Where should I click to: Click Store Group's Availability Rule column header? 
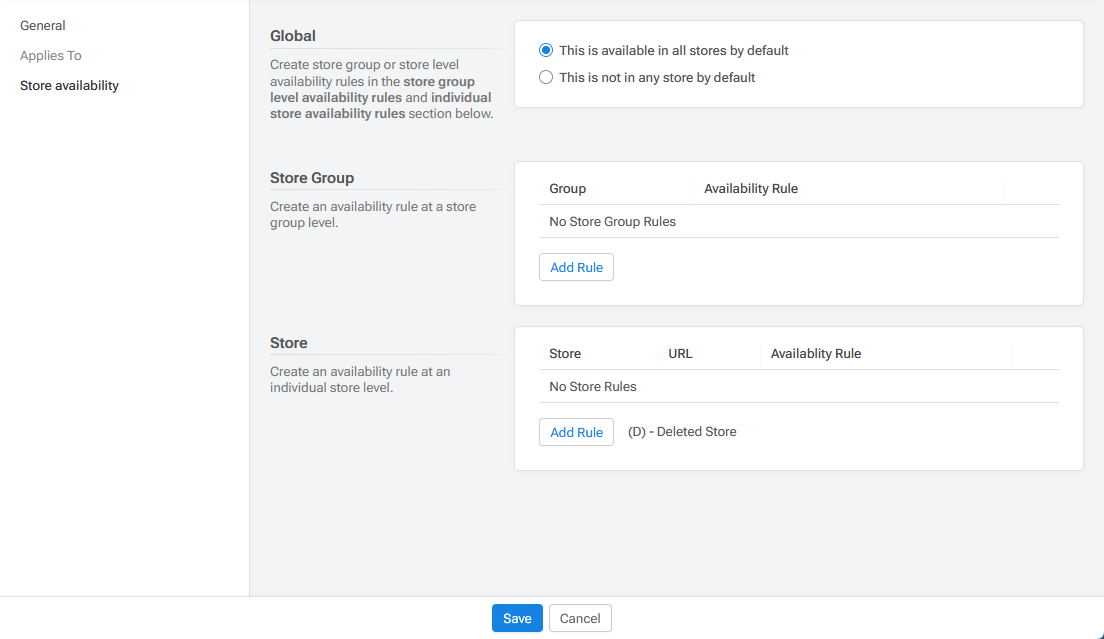tap(751, 189)
